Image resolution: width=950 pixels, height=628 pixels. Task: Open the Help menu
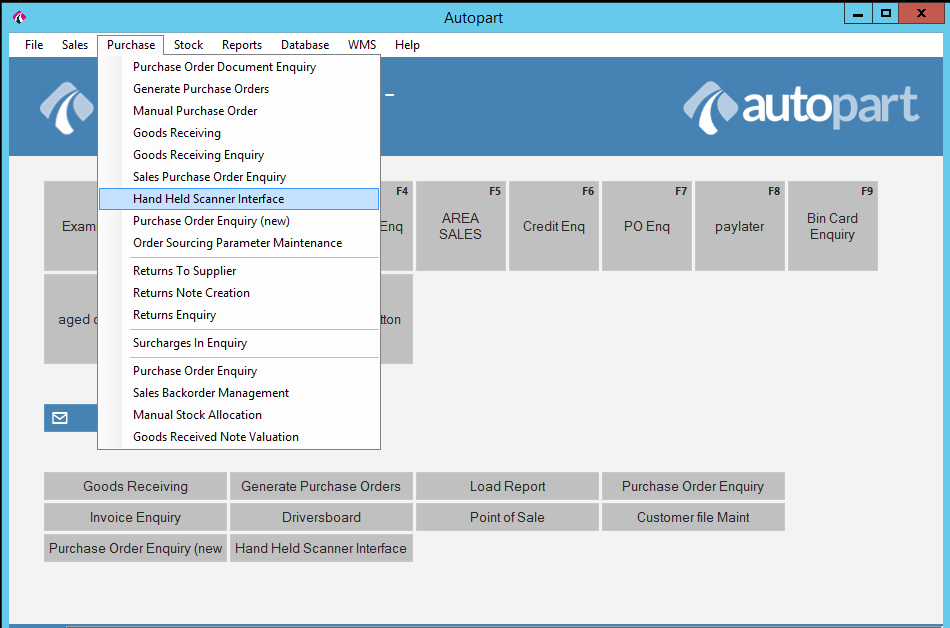click(x=407, y=45)
